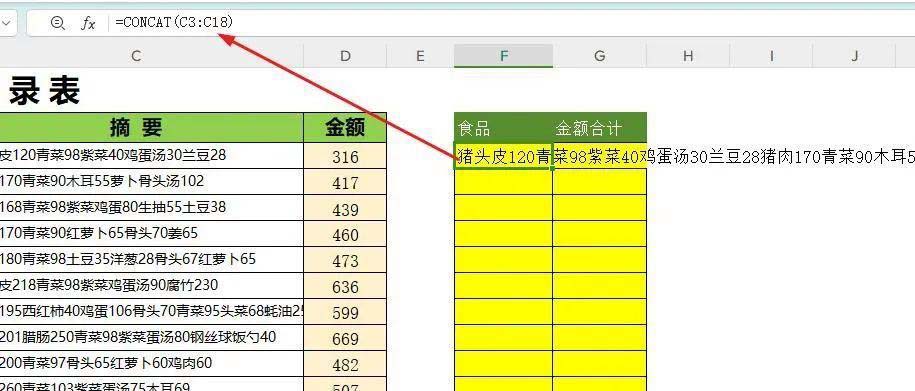
Task: Select the cell with amount 460
Action: coord(345,234)
